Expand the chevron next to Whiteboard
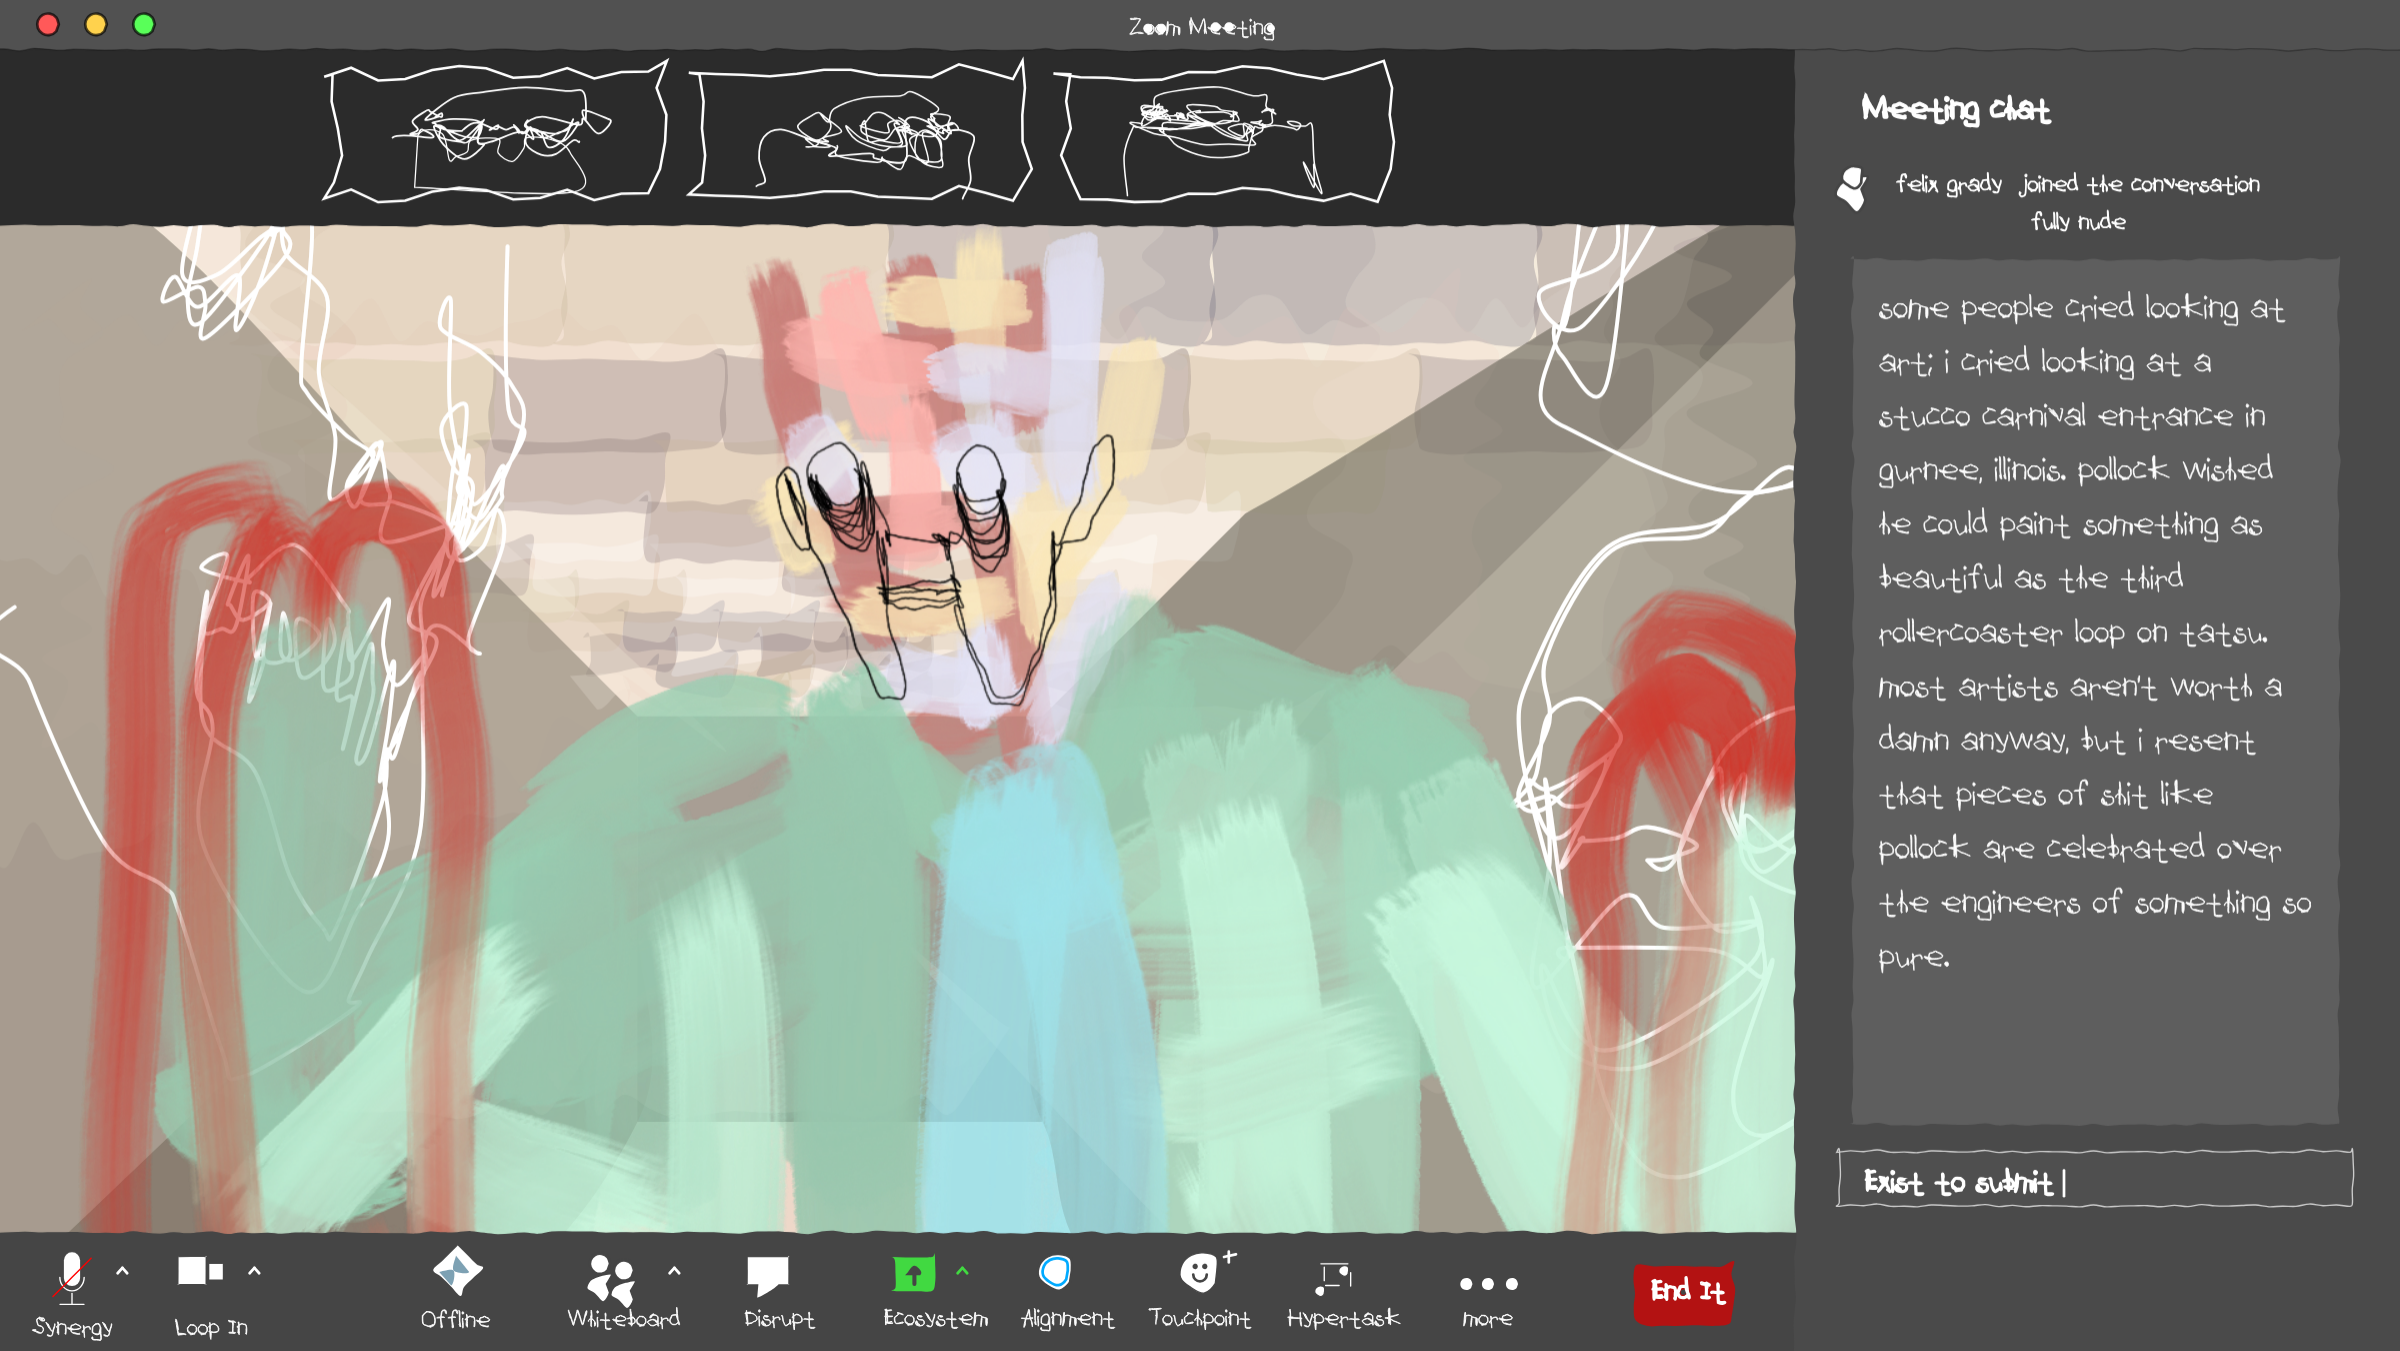 pos(674,1271)
